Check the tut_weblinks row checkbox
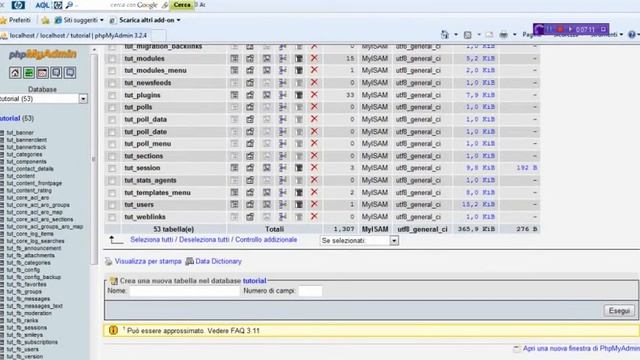 click(x=112, y=217)
